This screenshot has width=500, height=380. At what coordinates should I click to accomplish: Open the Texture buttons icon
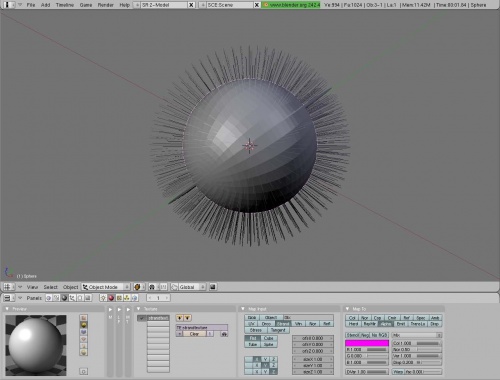(119, 298)
